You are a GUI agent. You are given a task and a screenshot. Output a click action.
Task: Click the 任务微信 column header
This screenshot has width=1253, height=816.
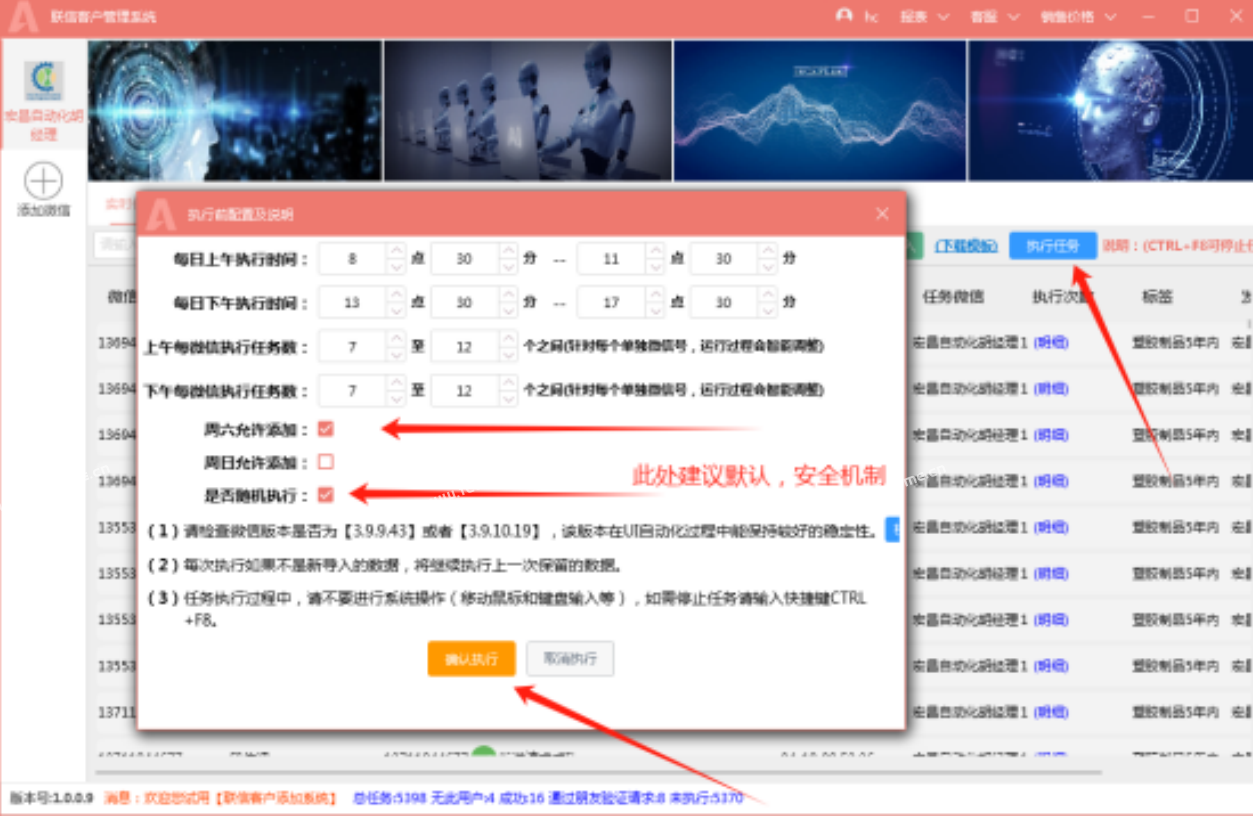click(x=952, y=297)
